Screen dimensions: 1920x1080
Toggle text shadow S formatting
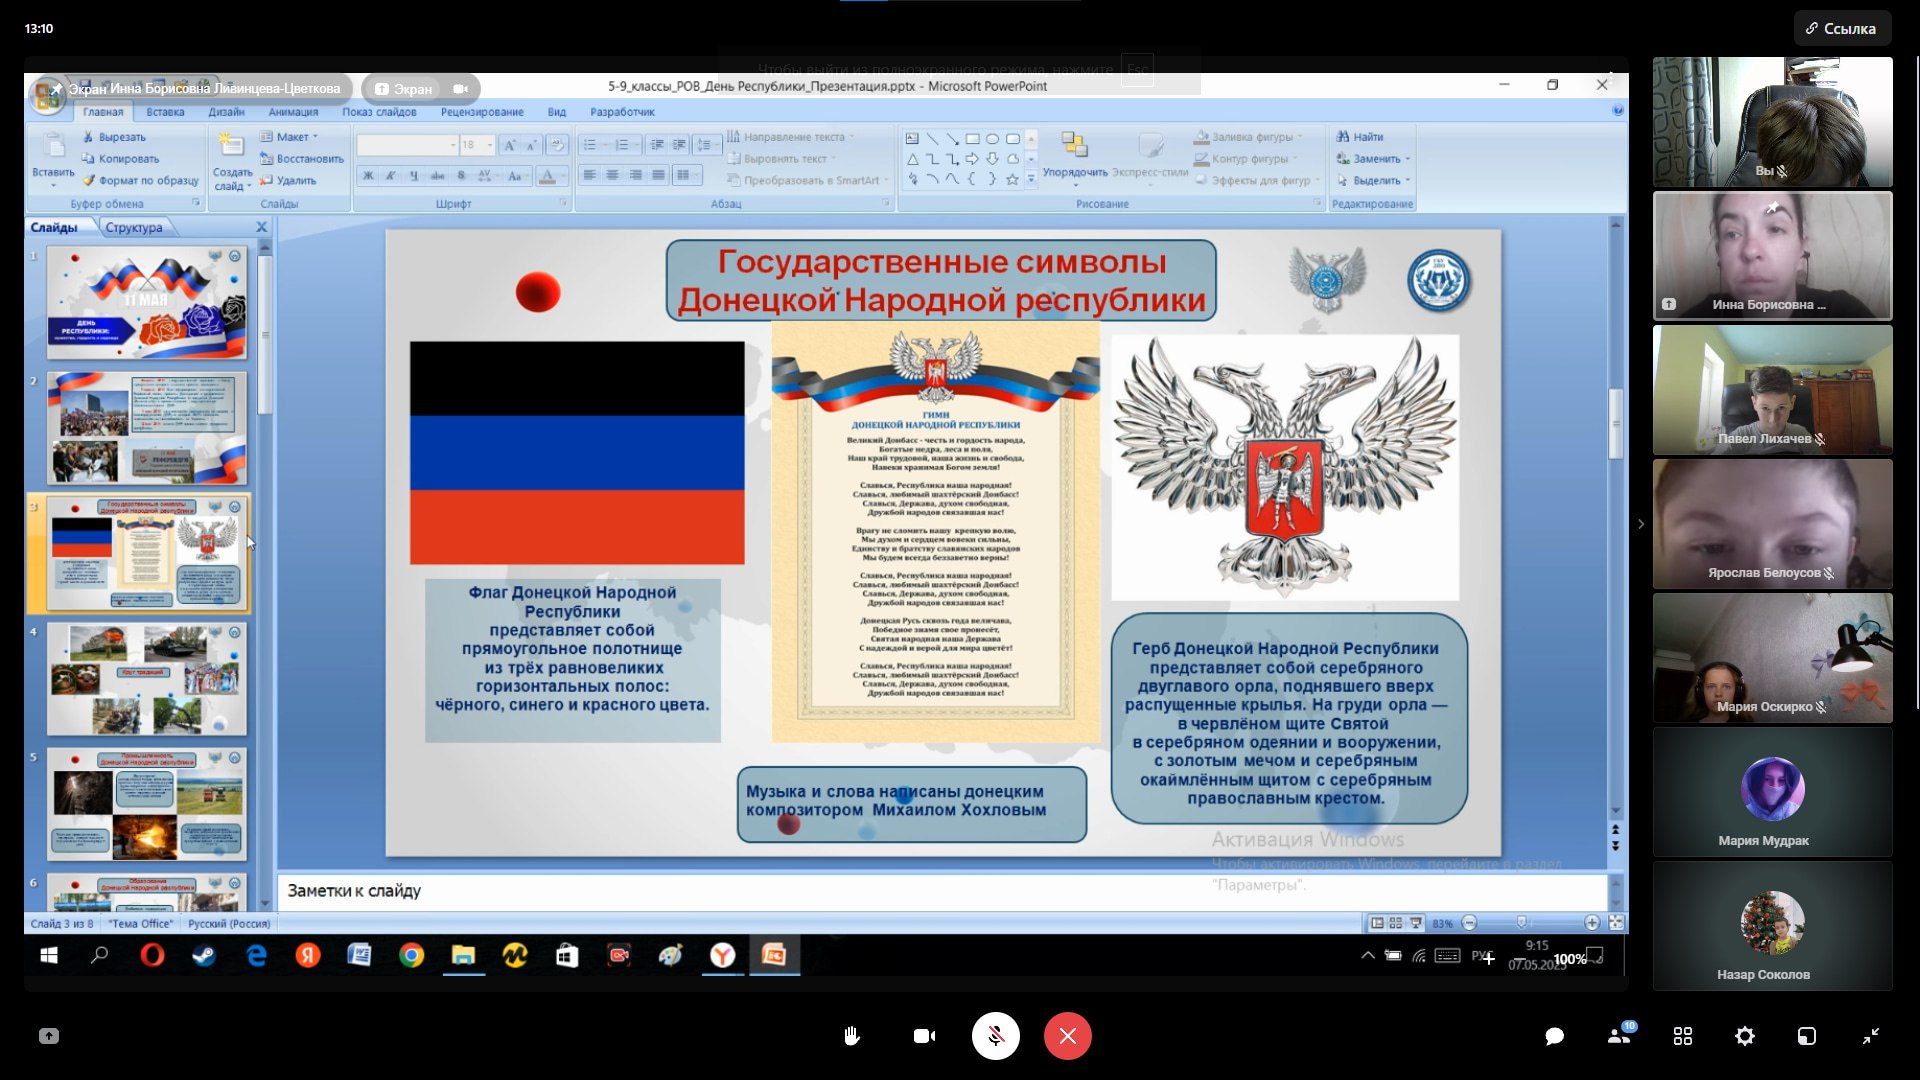pos(461,176)
